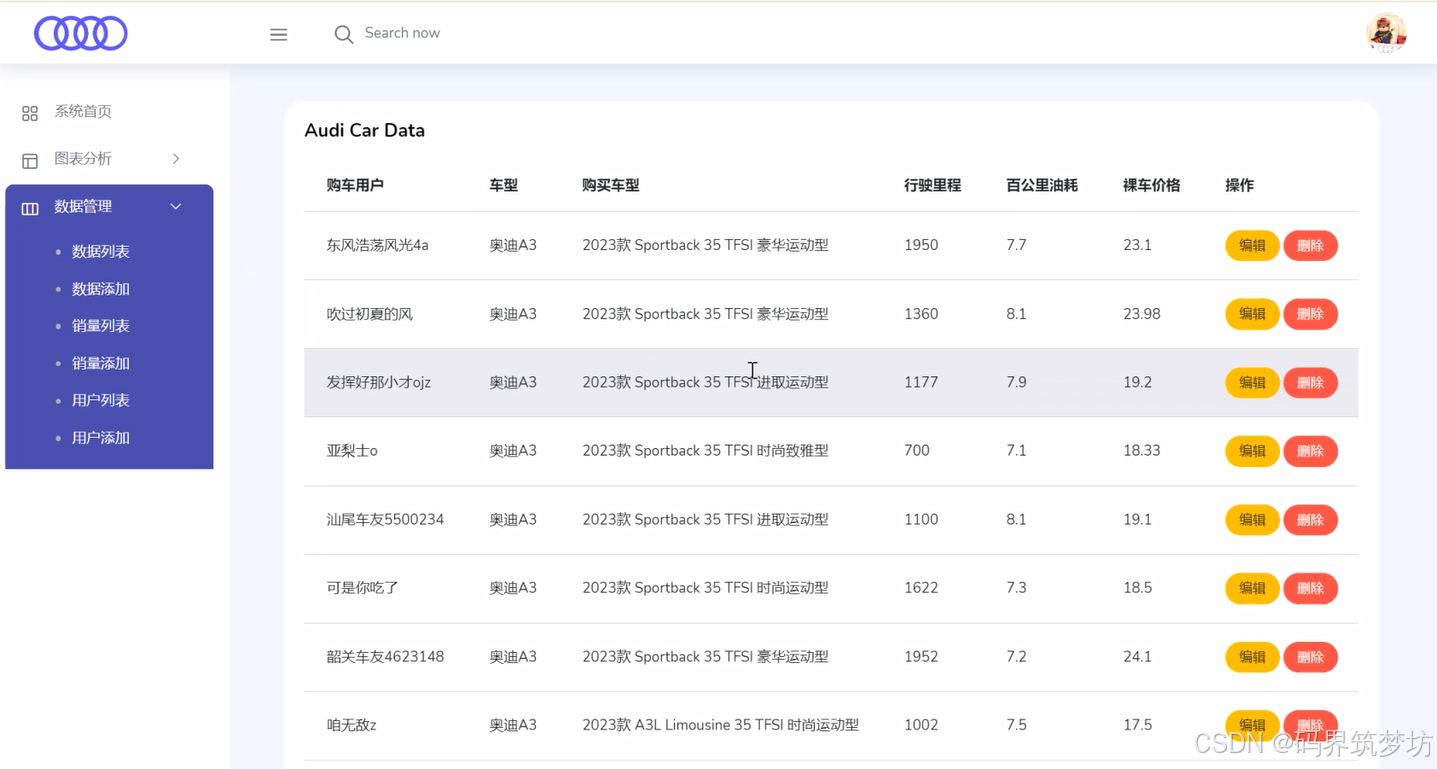The image size is (1437, 769).
Task: Delete the 亚梨士o row
Action: point(1310,451)
